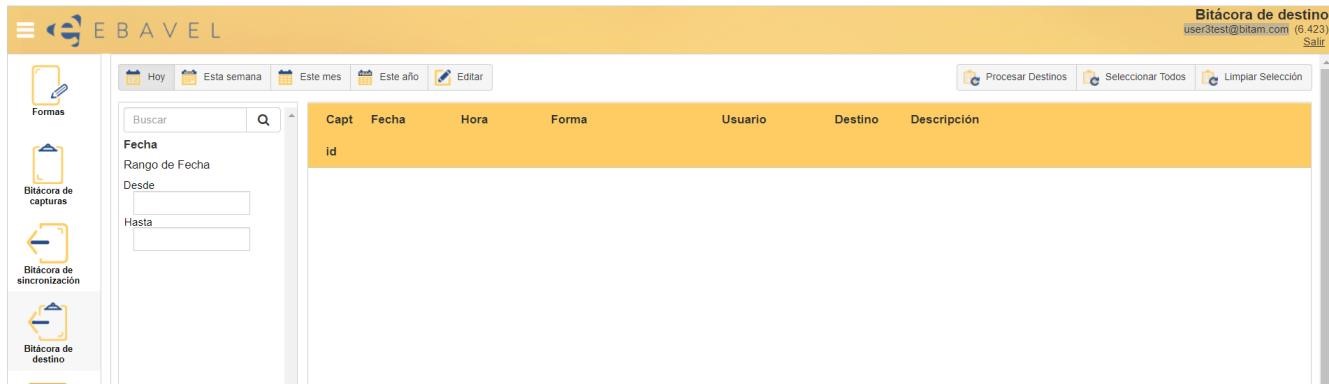Click the Buscar search field
Image resolution: width=1329 pixels, height=384 pixels.
coord(185,120)
